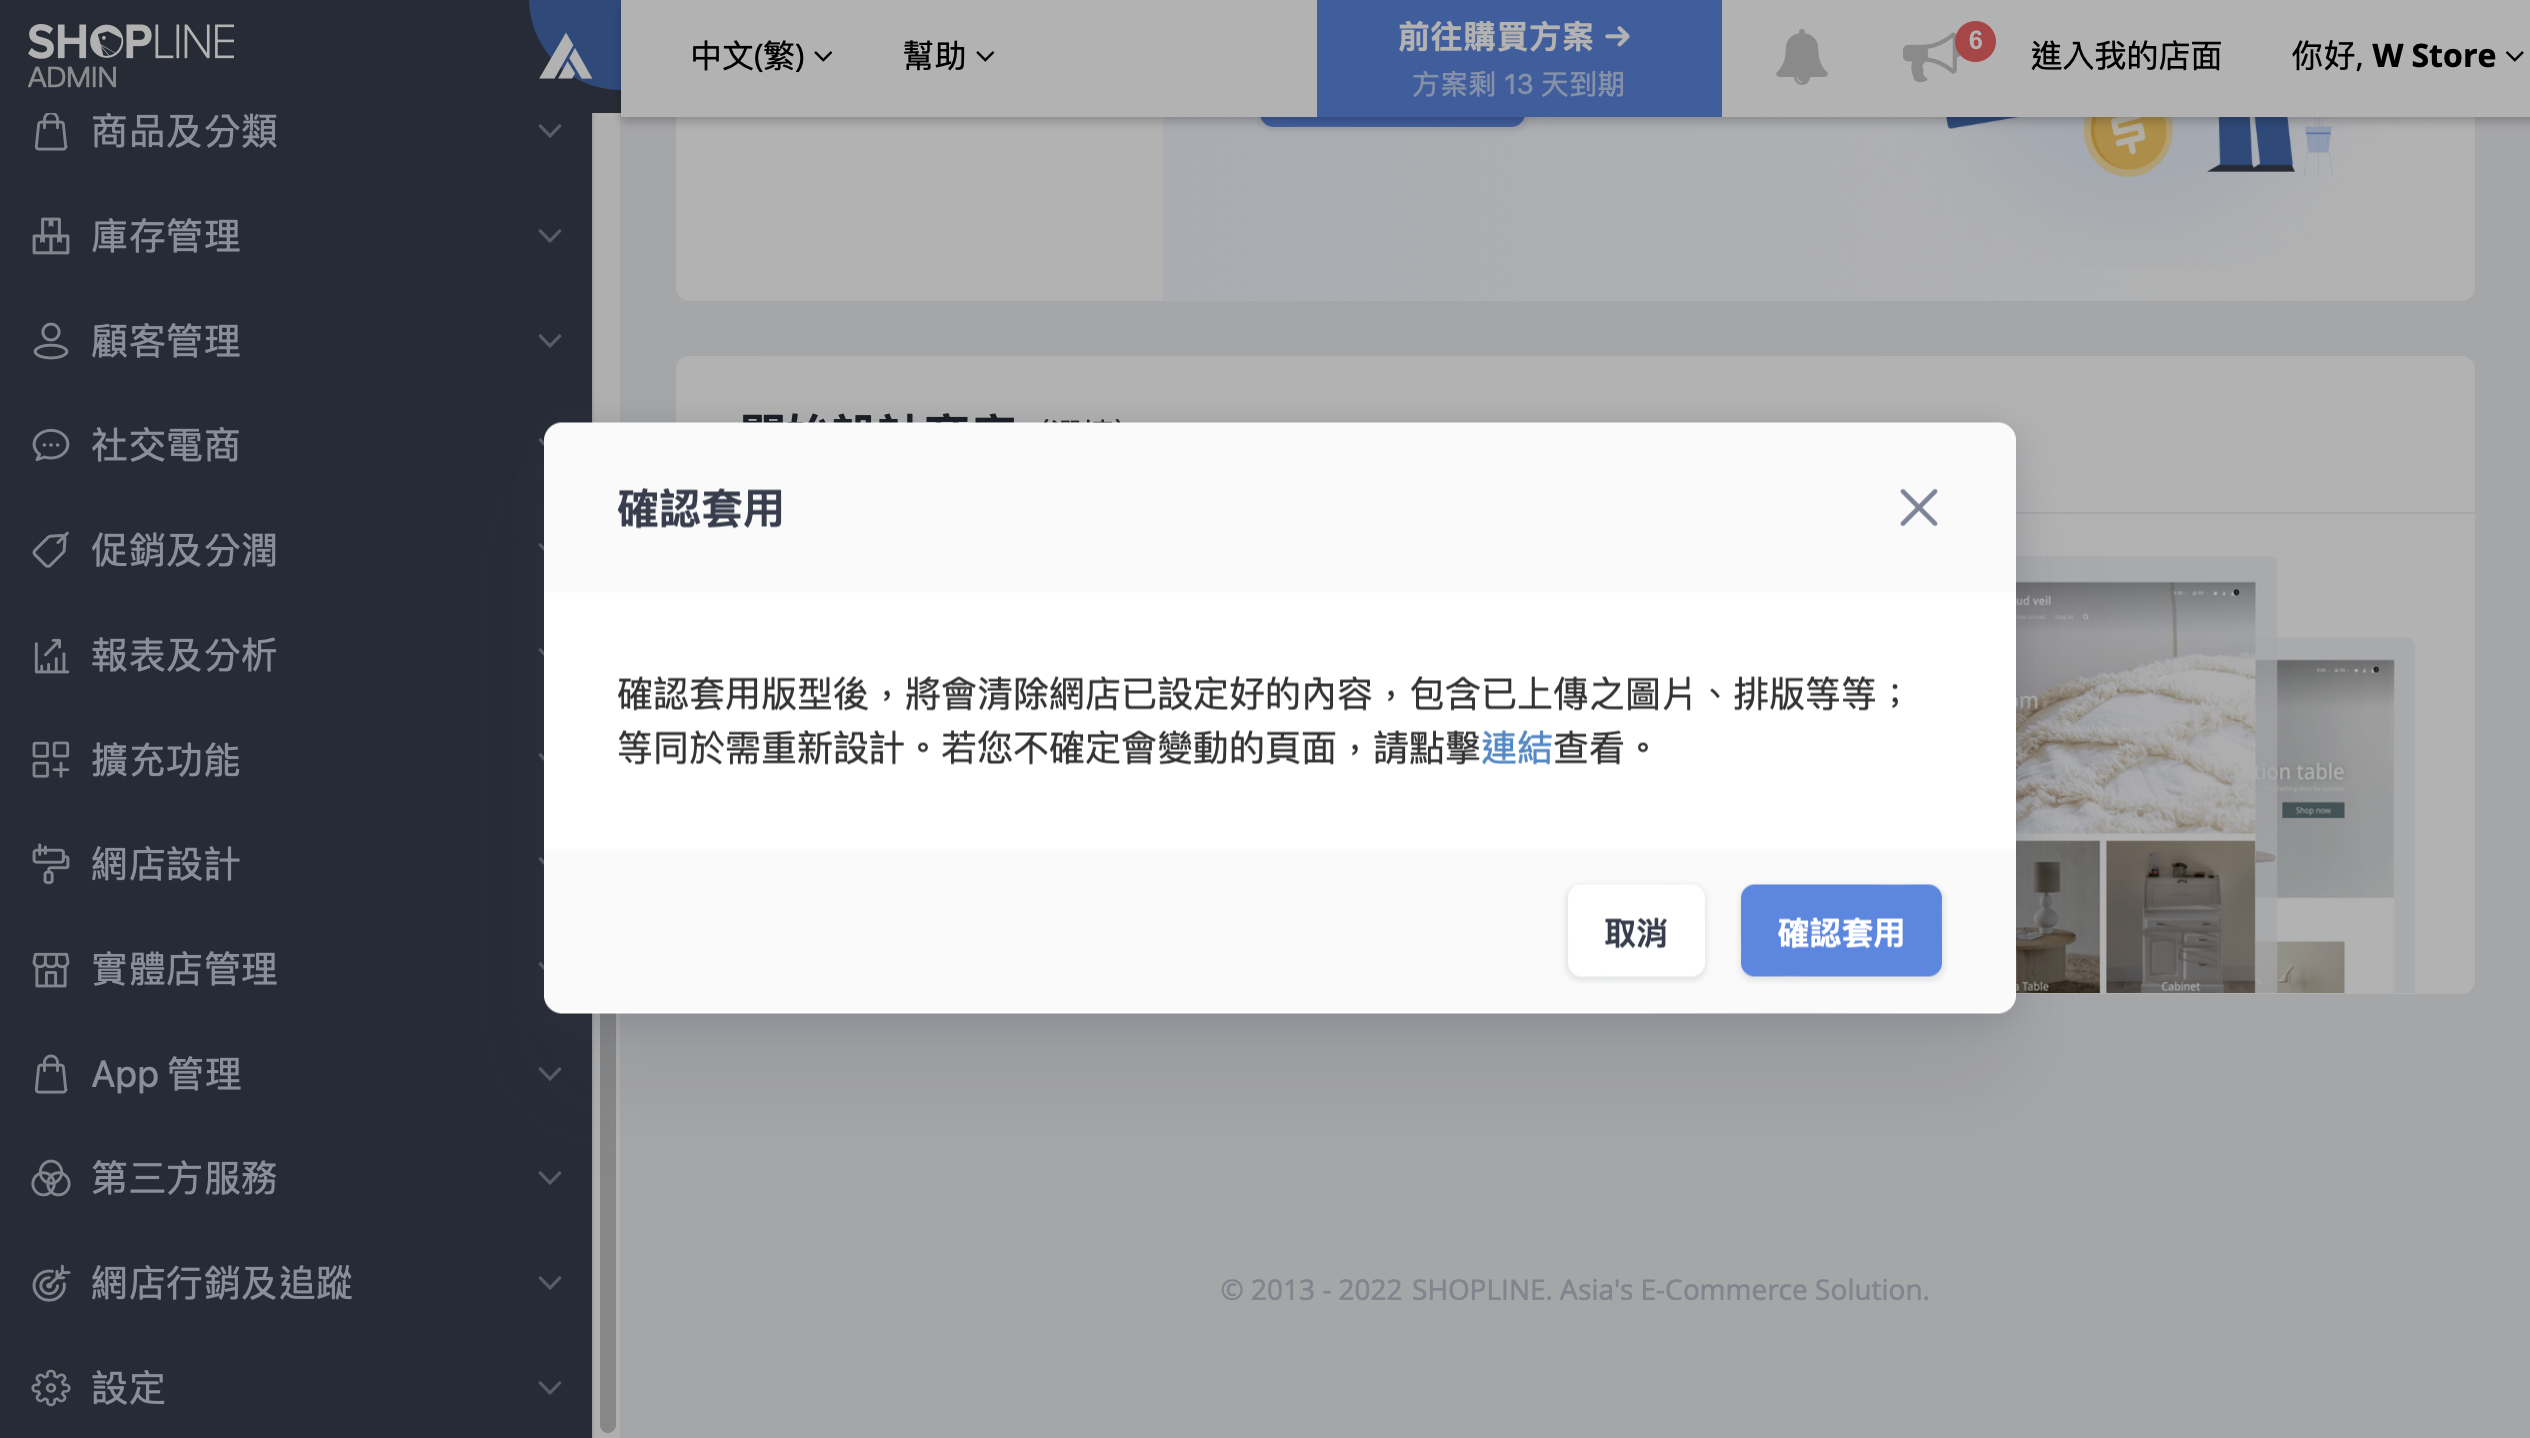Expand 設定 chevron
Image resolution: width=2530 pixels, height=1438 pixels.
pyautogui.click(x=550, y=1389)
